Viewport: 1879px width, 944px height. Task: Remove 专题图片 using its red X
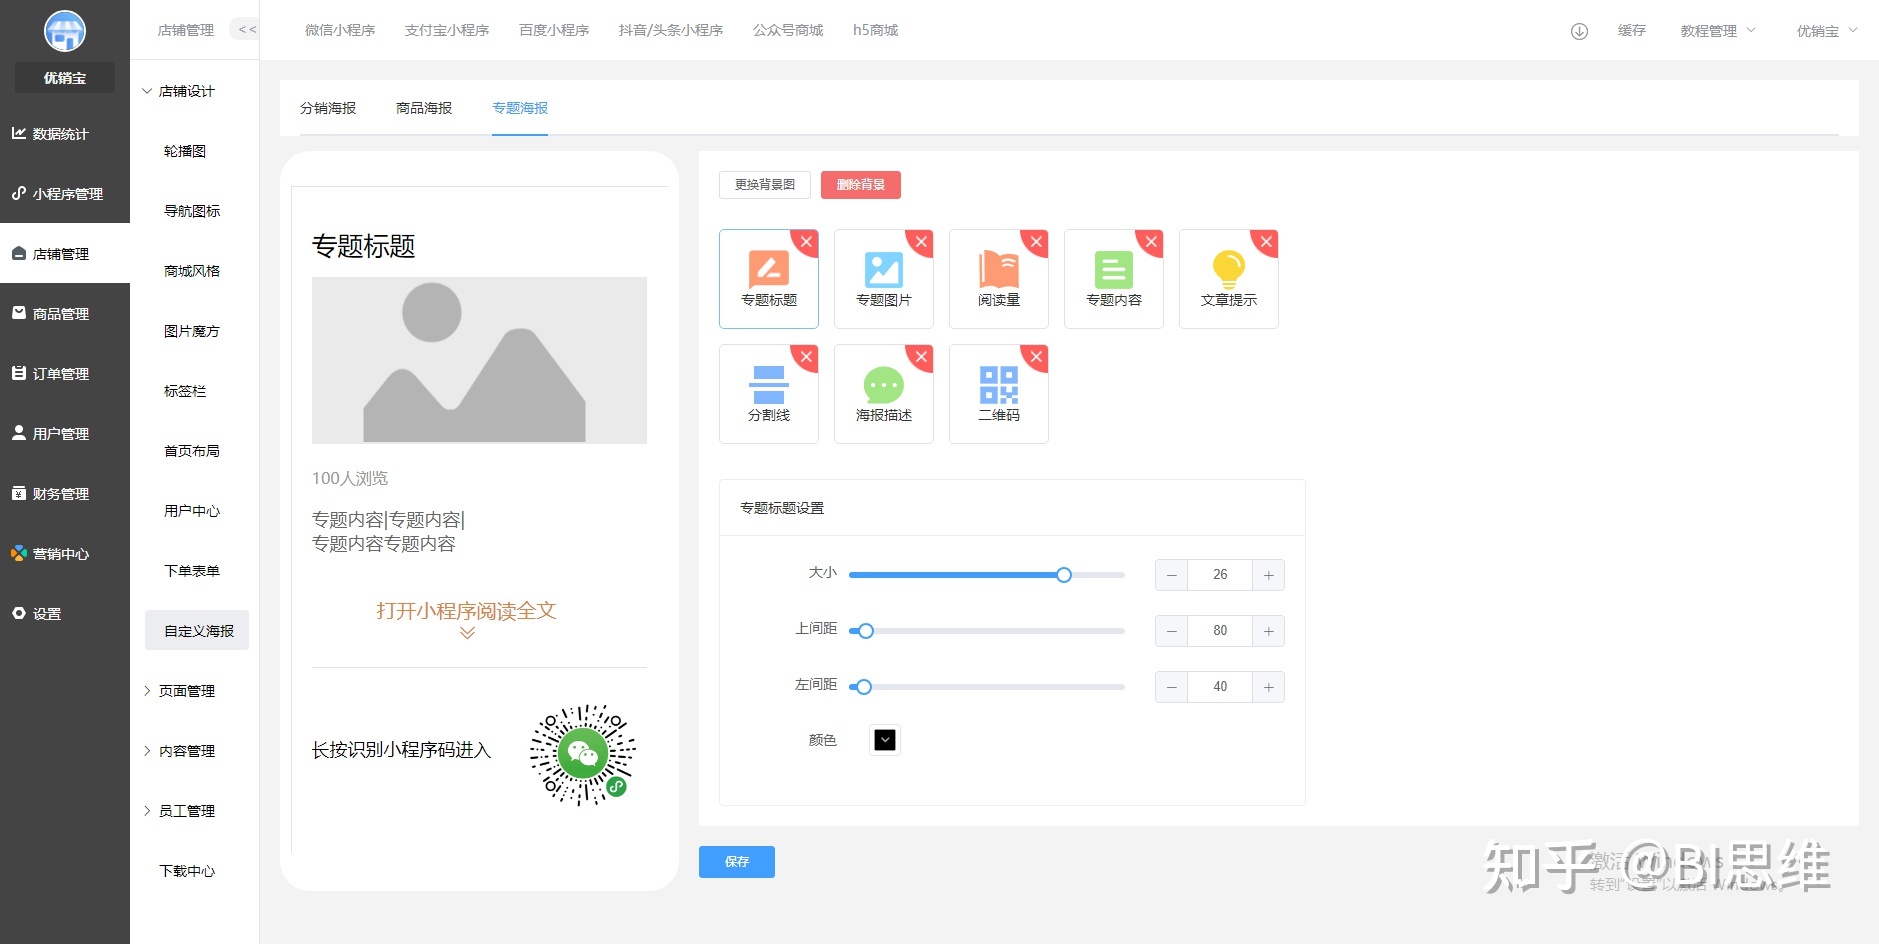tap(922, 242)
